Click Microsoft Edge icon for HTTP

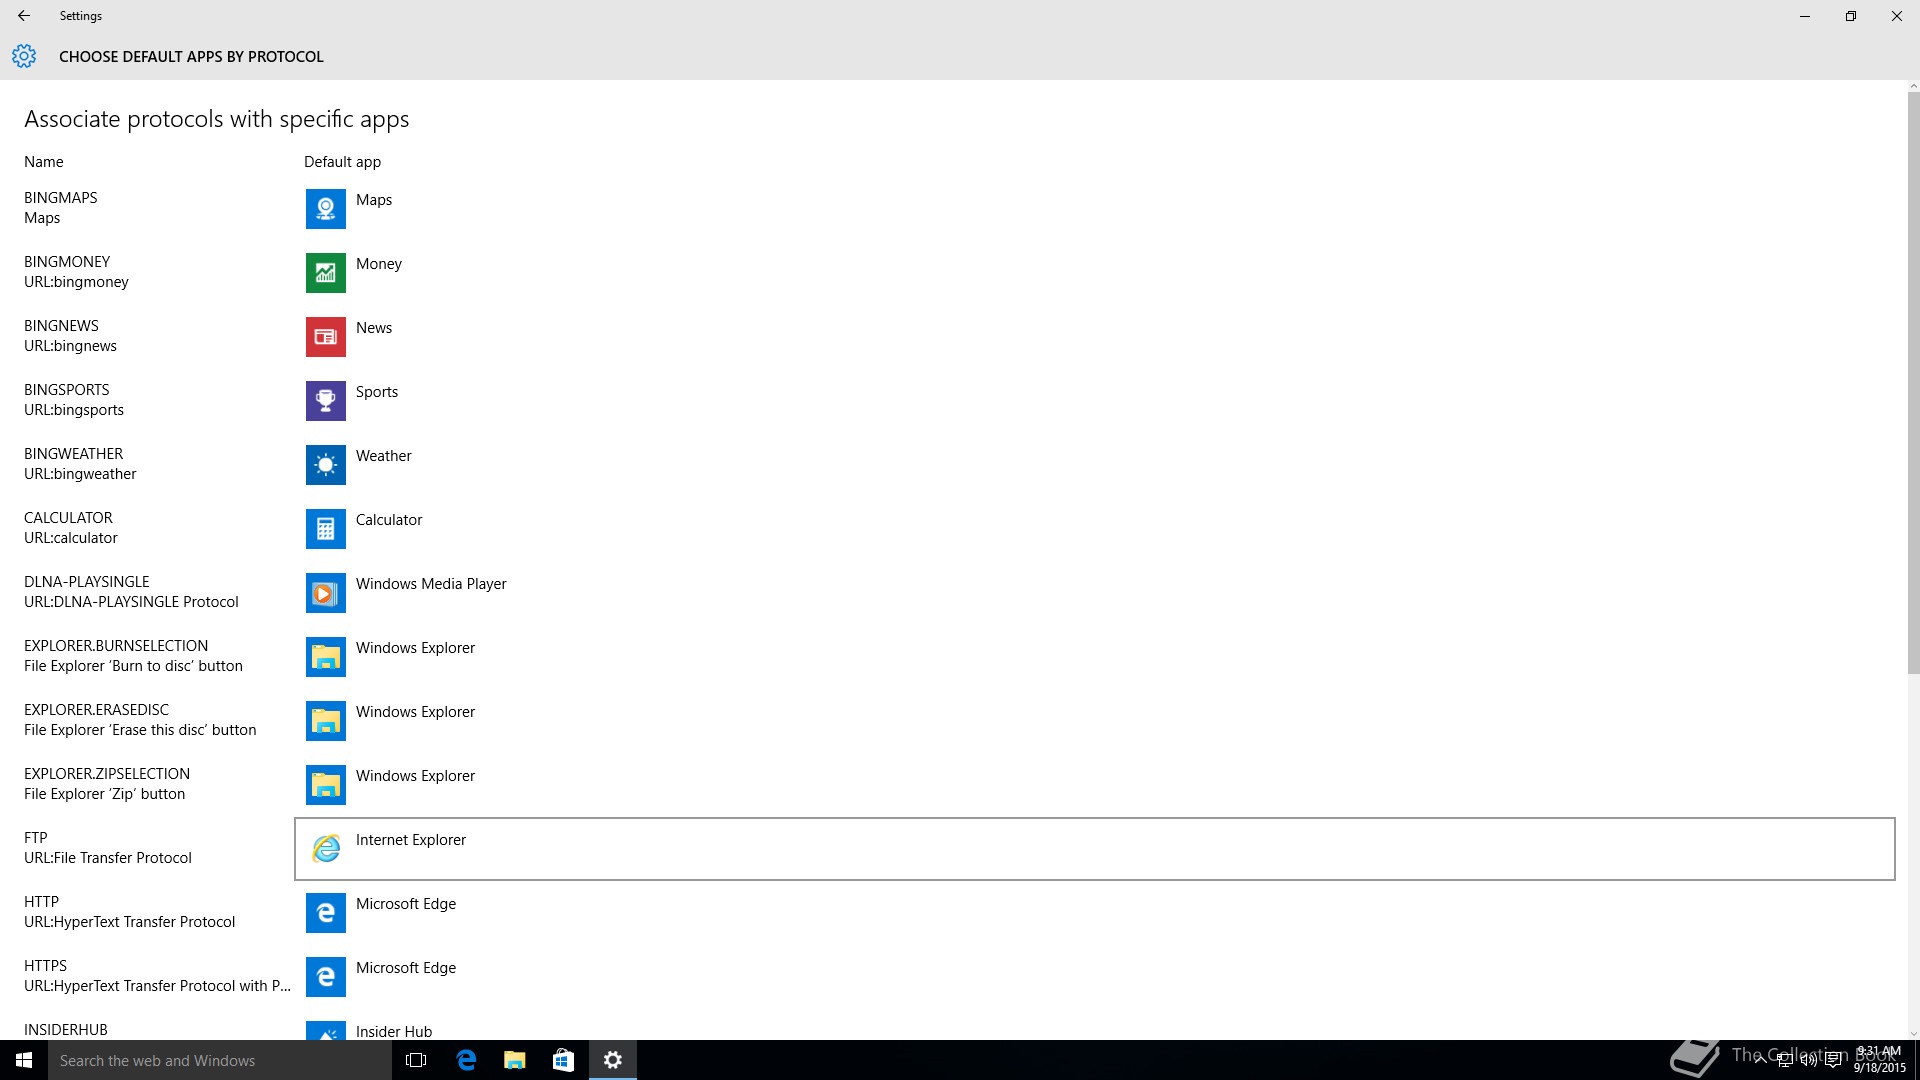(325, 913)
